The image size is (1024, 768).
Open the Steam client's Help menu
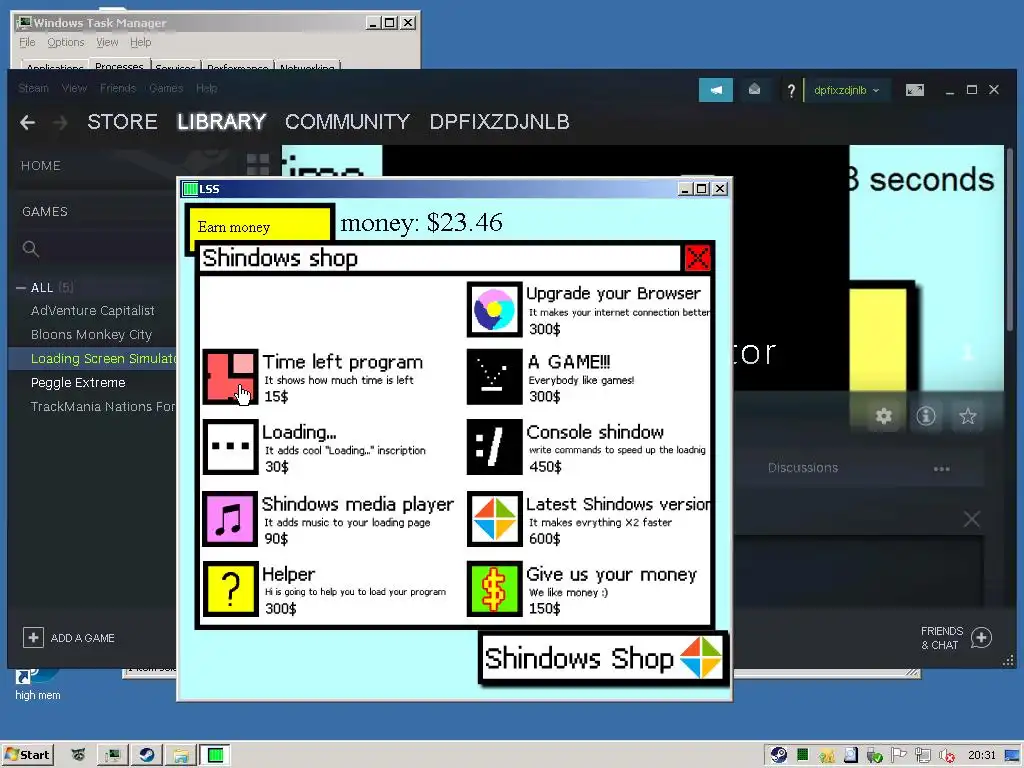[x=206, y=88]
